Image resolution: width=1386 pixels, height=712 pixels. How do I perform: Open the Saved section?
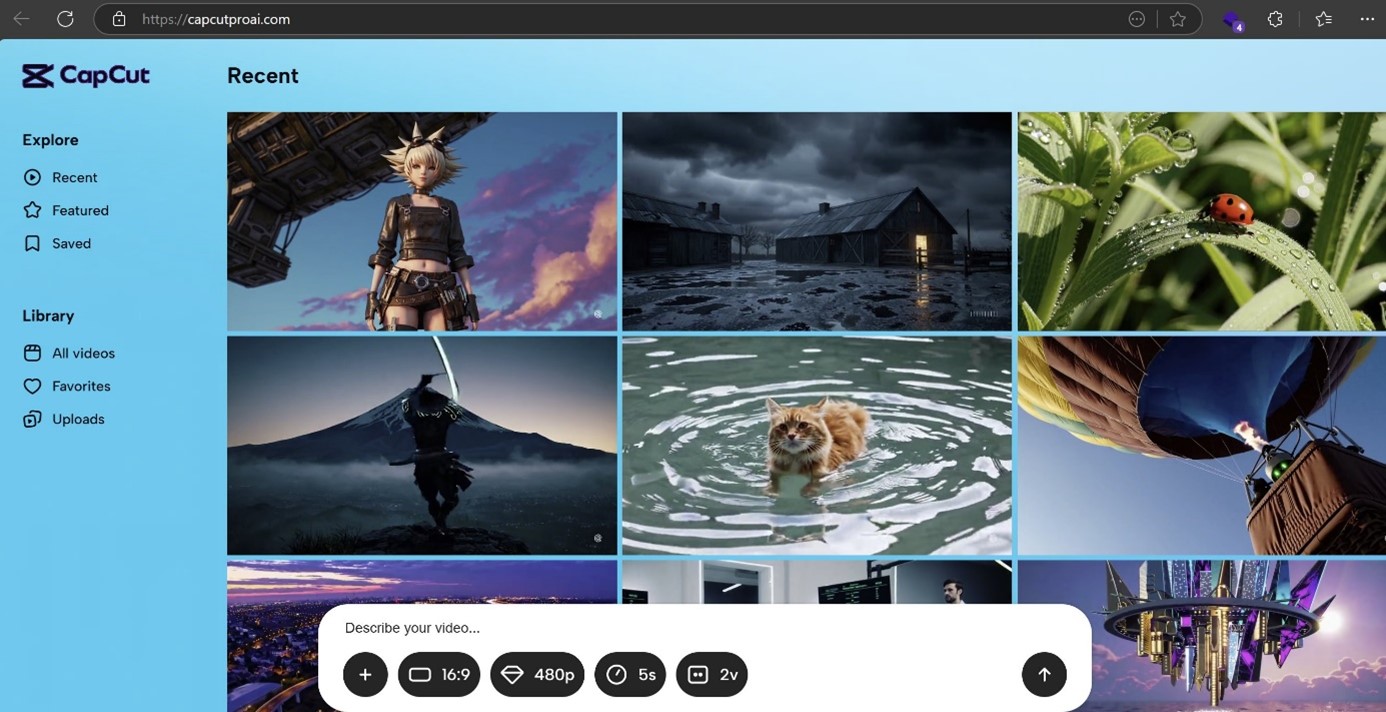(57, 243)
